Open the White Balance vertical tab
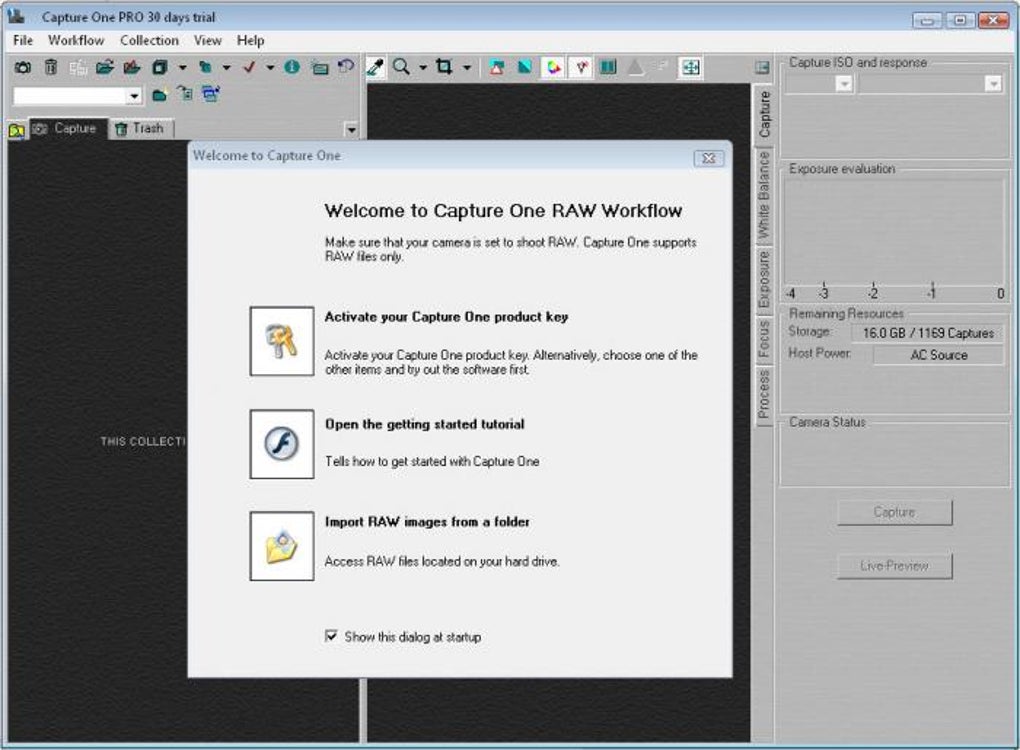Viewport: 1020px width, 750px height. click(x=764, y=195)
